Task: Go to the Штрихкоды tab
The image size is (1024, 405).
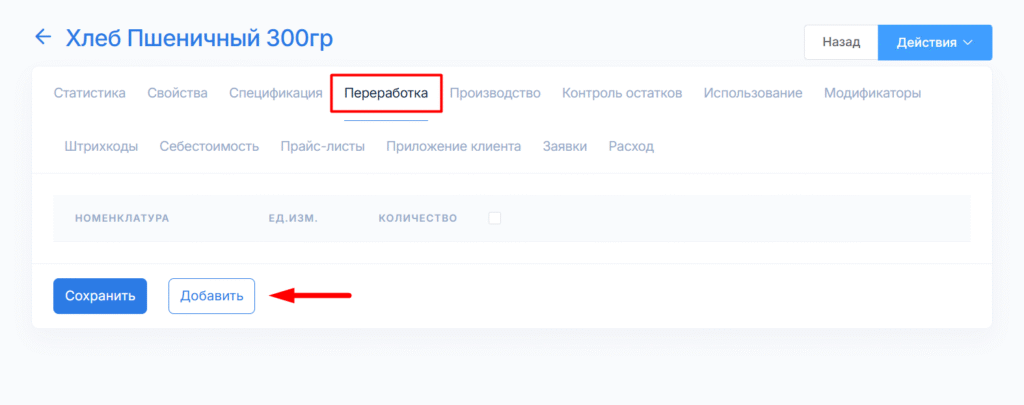Action: [x=101, y=146]
